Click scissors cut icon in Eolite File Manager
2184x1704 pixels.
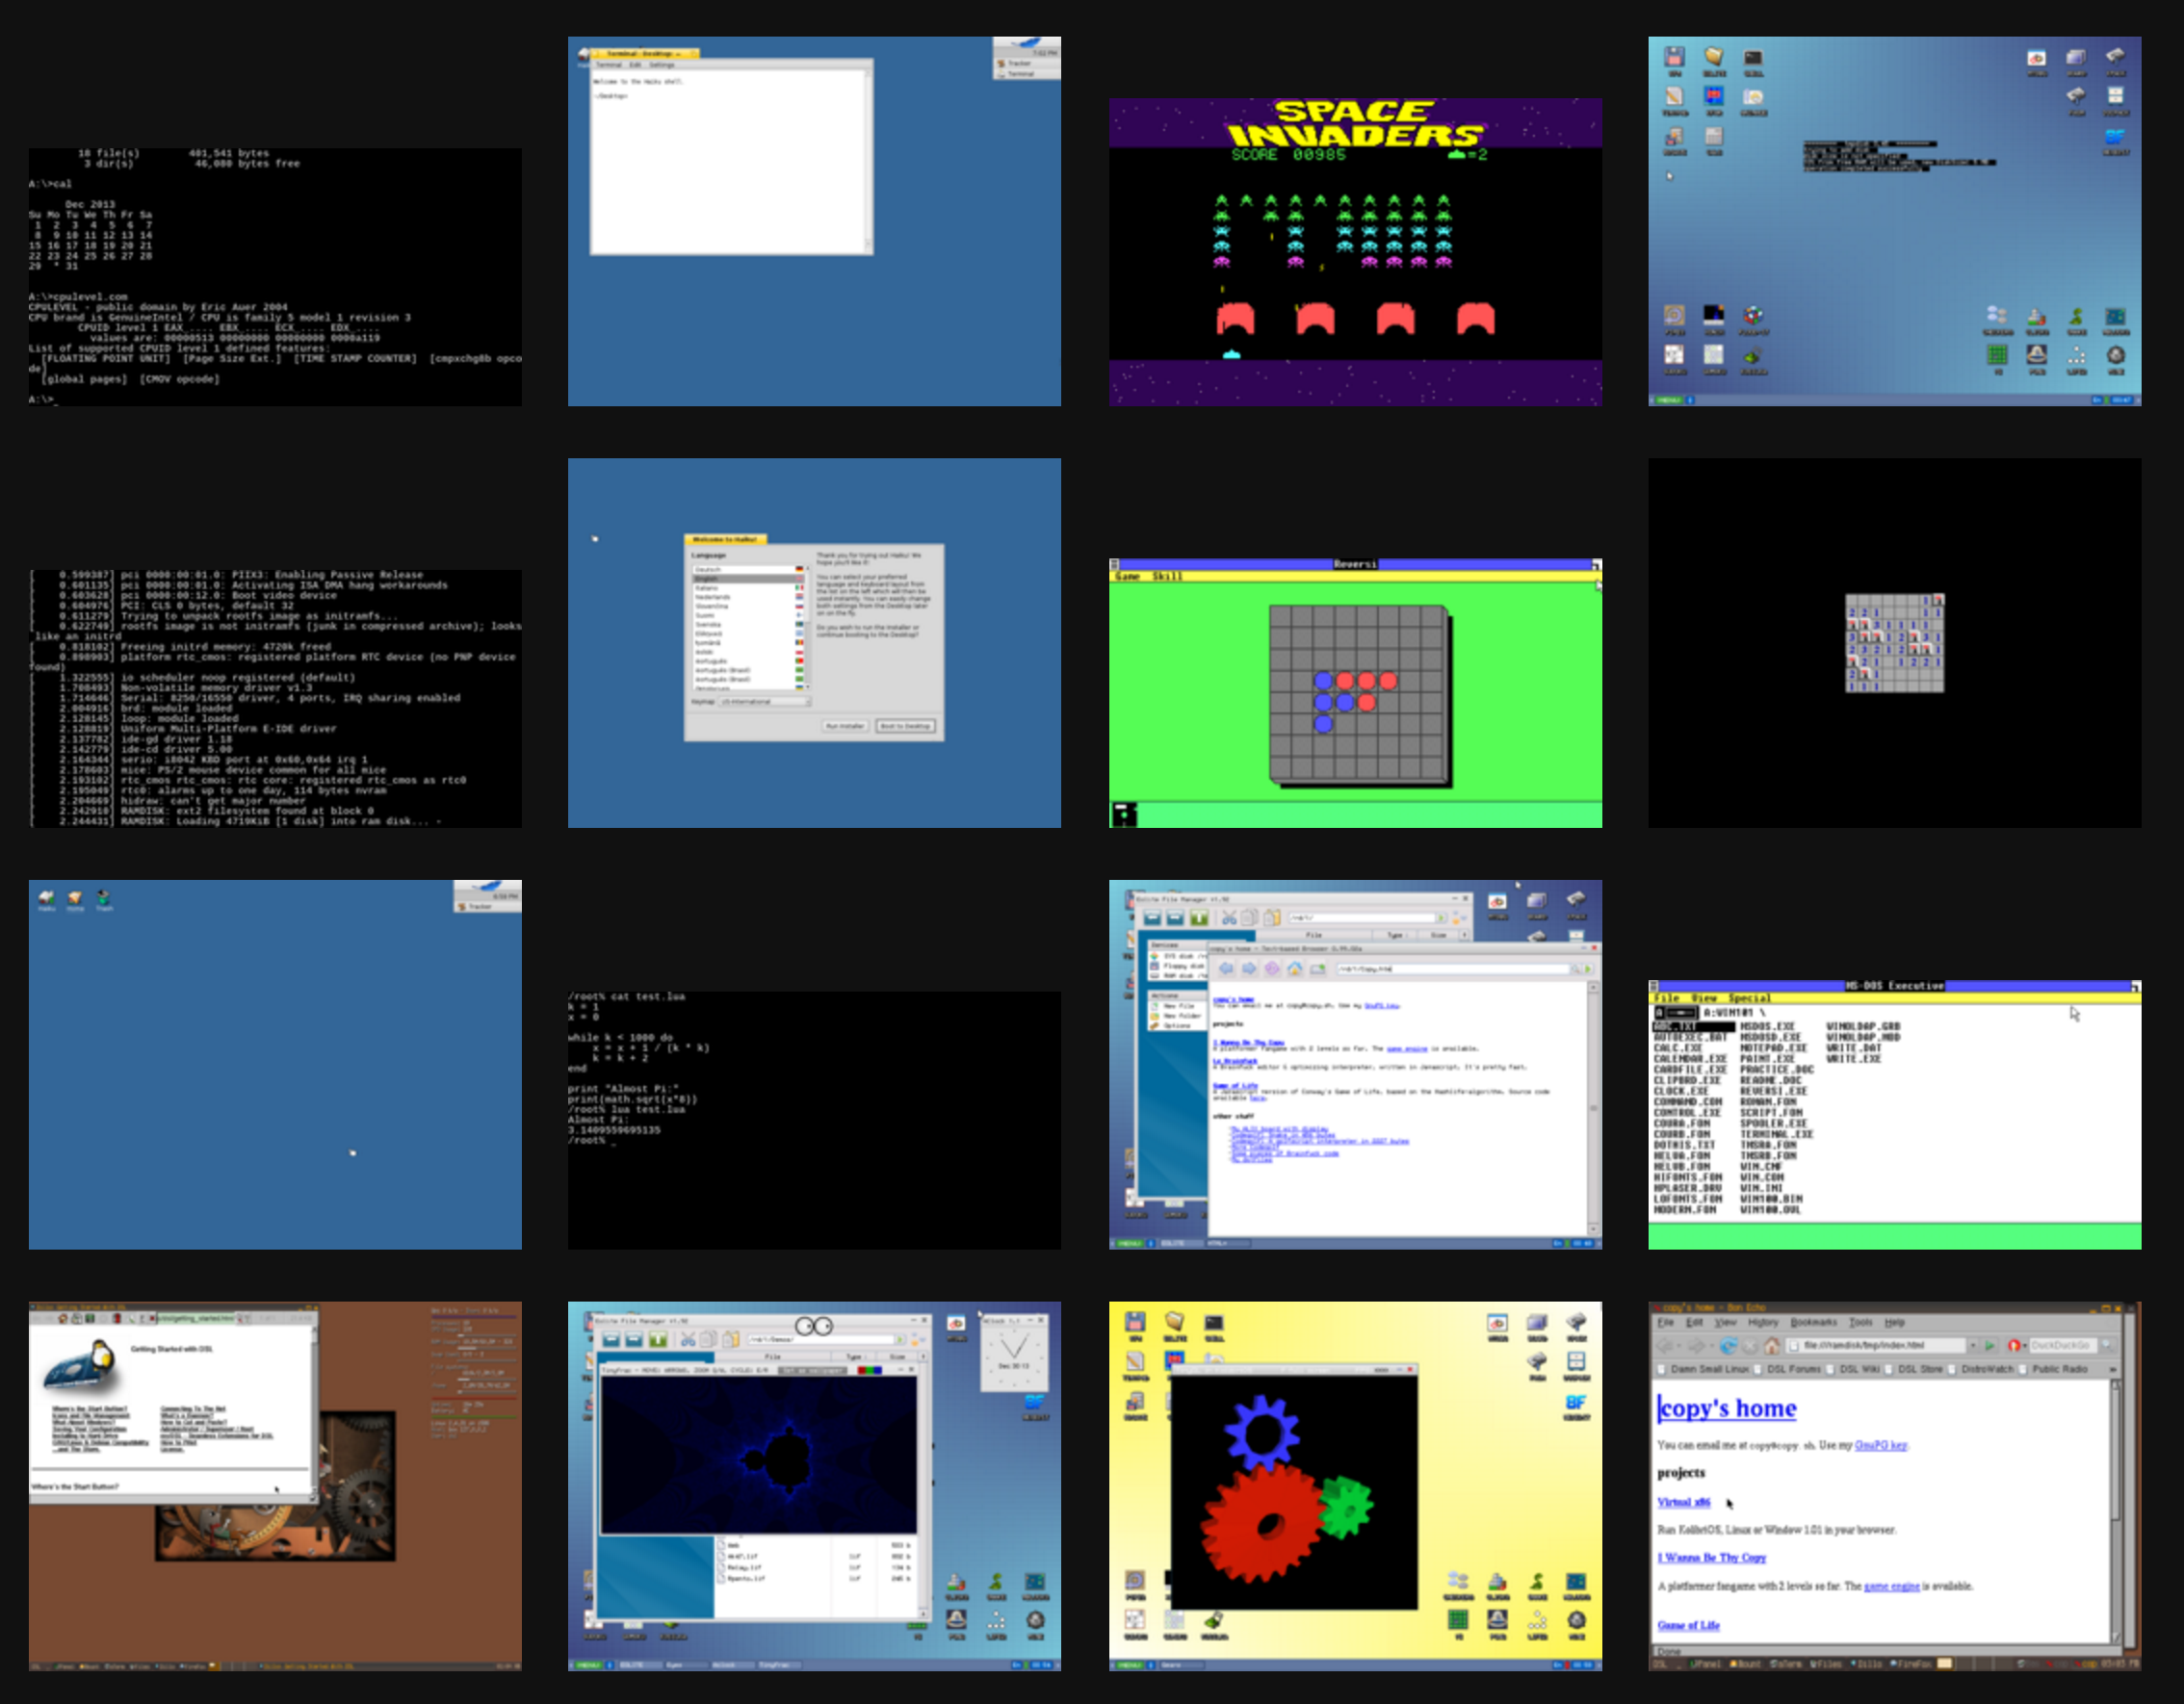click(x=1229, y=918)
